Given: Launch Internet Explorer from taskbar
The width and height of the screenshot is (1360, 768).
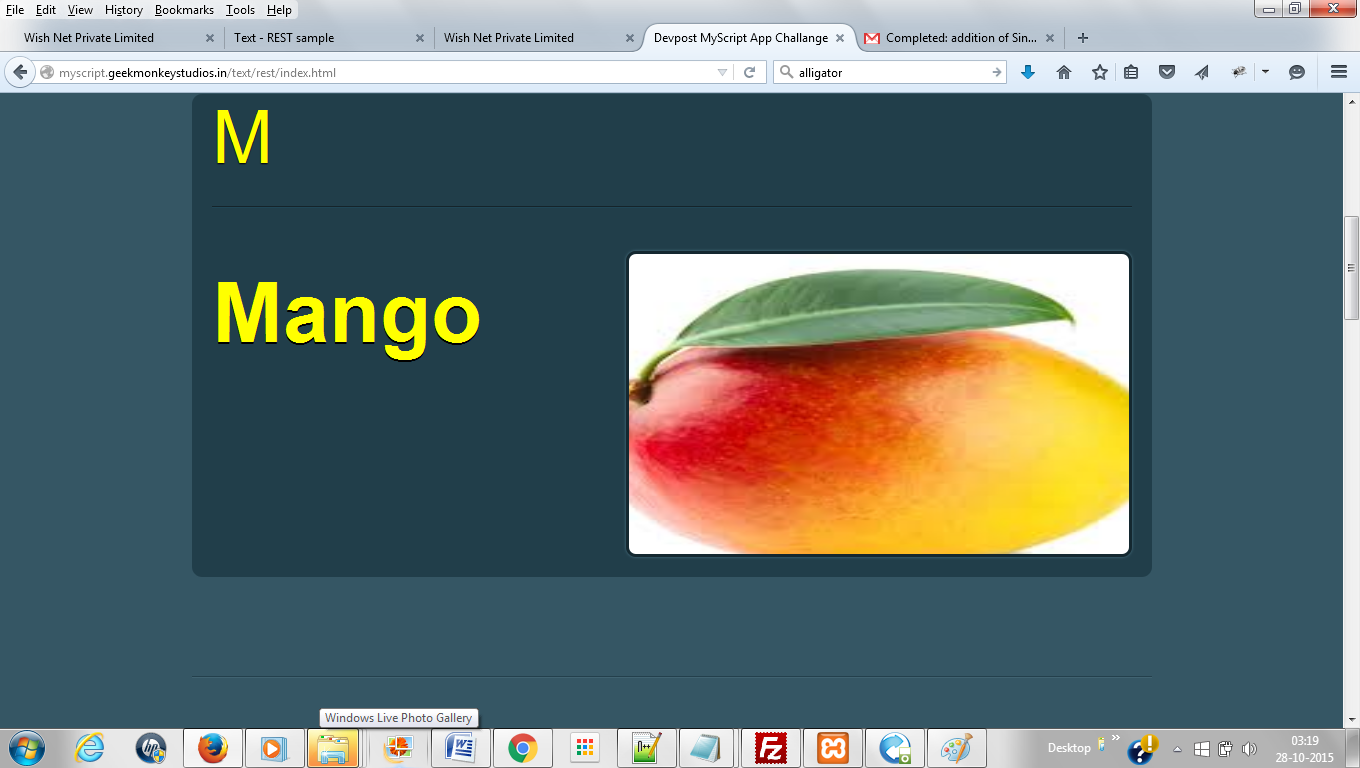Looking at the screenshot, I should [90, 748].
